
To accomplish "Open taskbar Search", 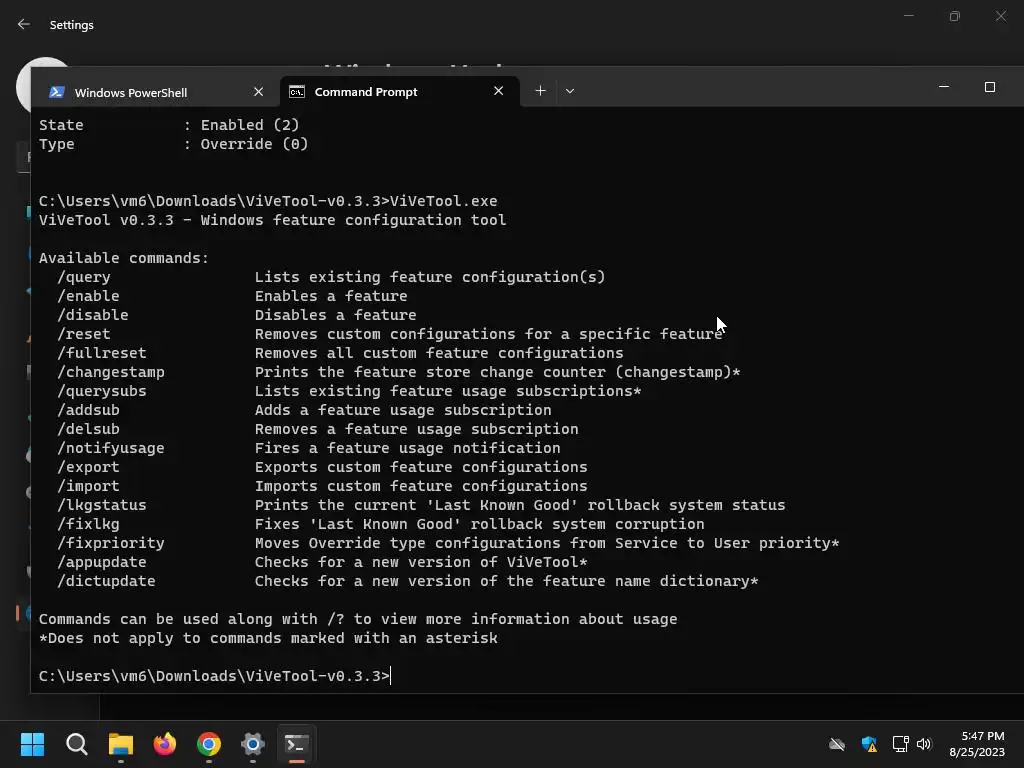I will click(76, 744).
